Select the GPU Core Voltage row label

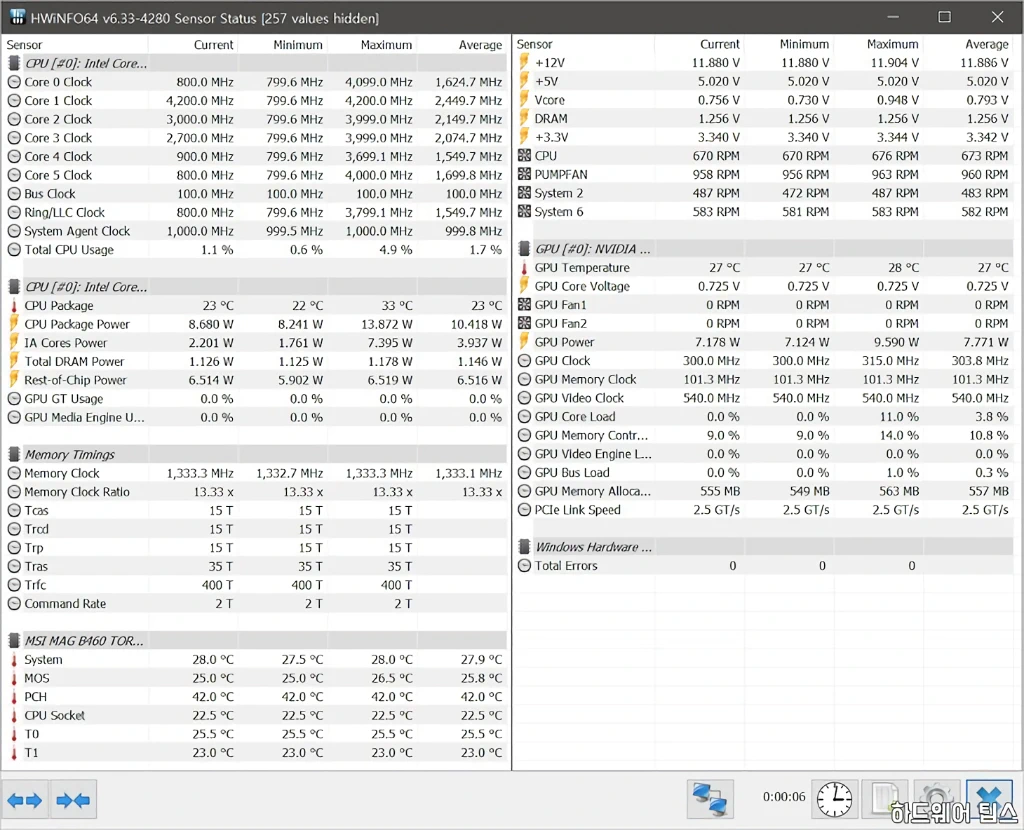click(582, 287)
